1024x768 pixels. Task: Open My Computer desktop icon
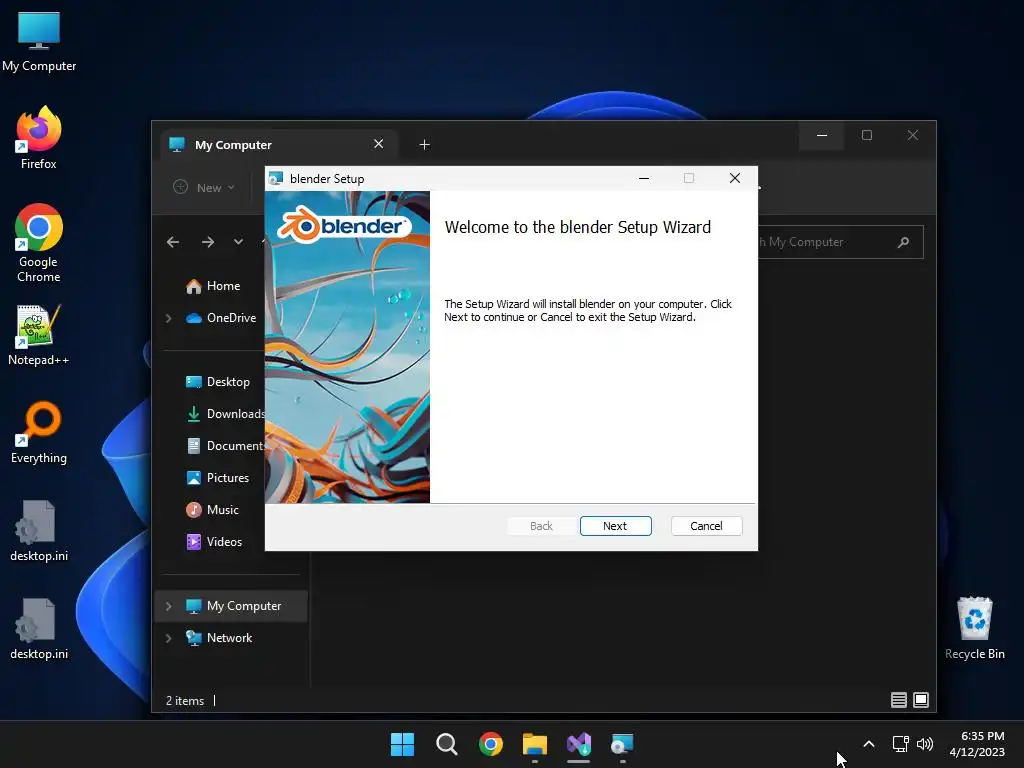[x=39, y=42]
